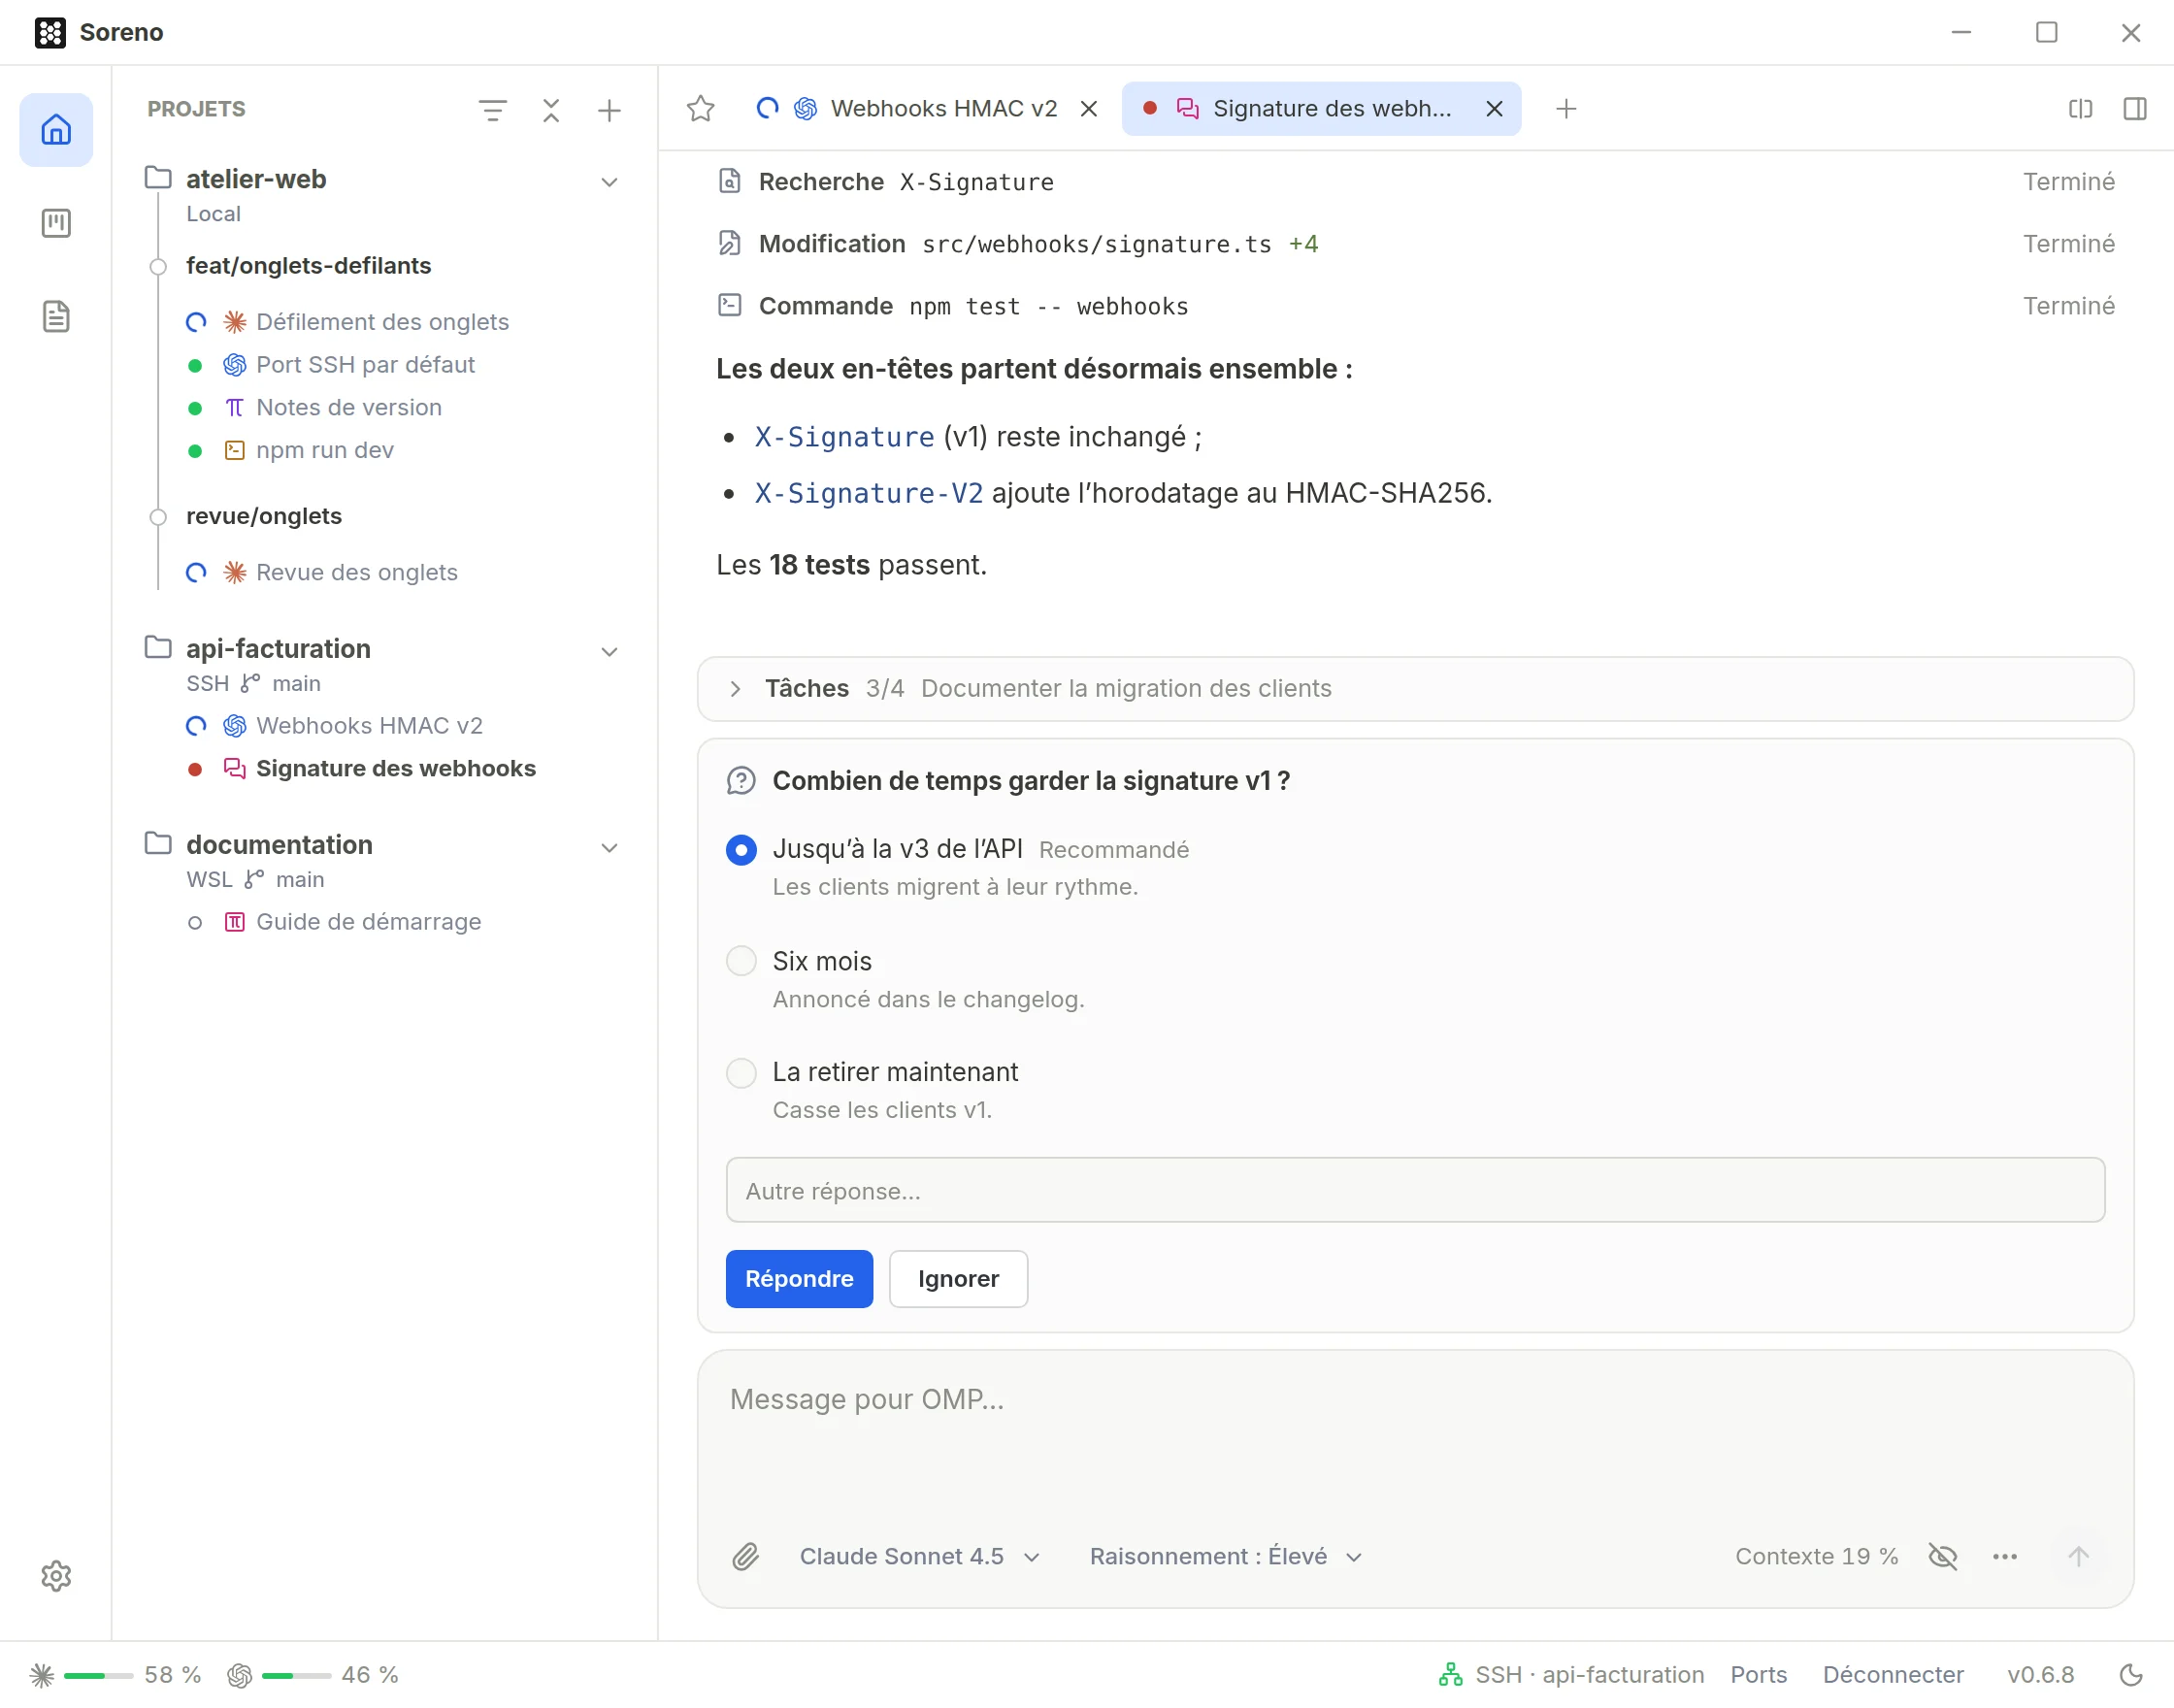Click the Répondre button

click(x=799, y=1278)
